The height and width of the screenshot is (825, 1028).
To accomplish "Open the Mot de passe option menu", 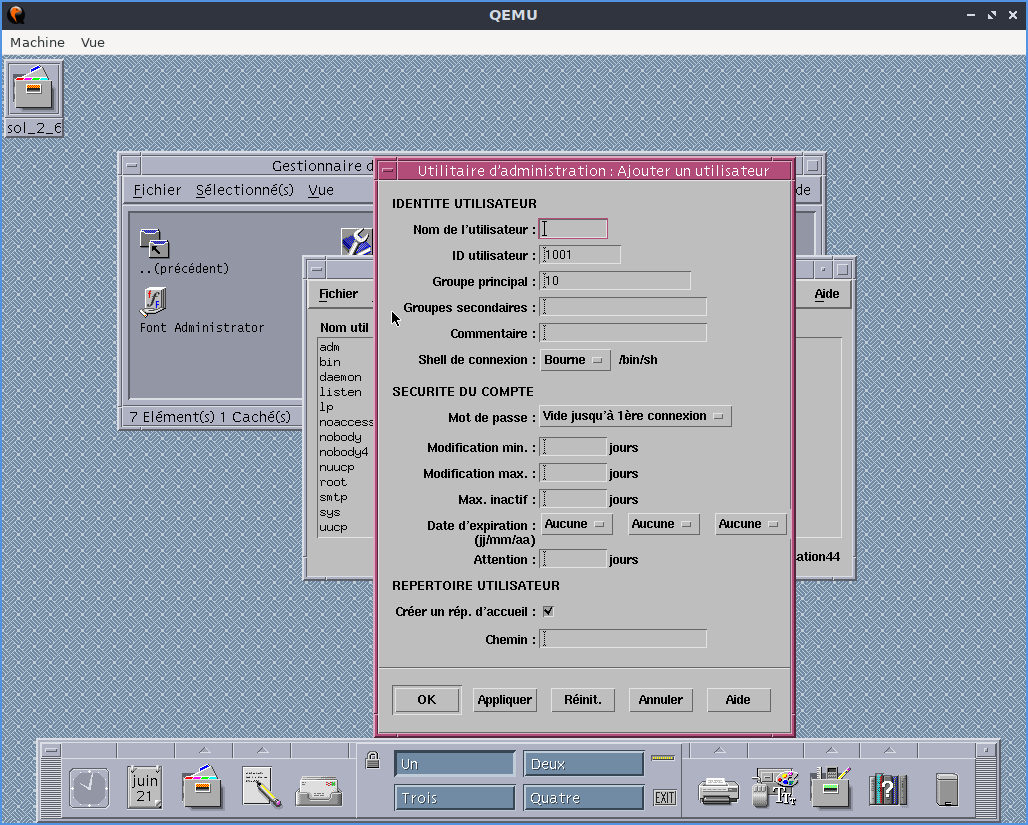I will [x=635, y=416].
